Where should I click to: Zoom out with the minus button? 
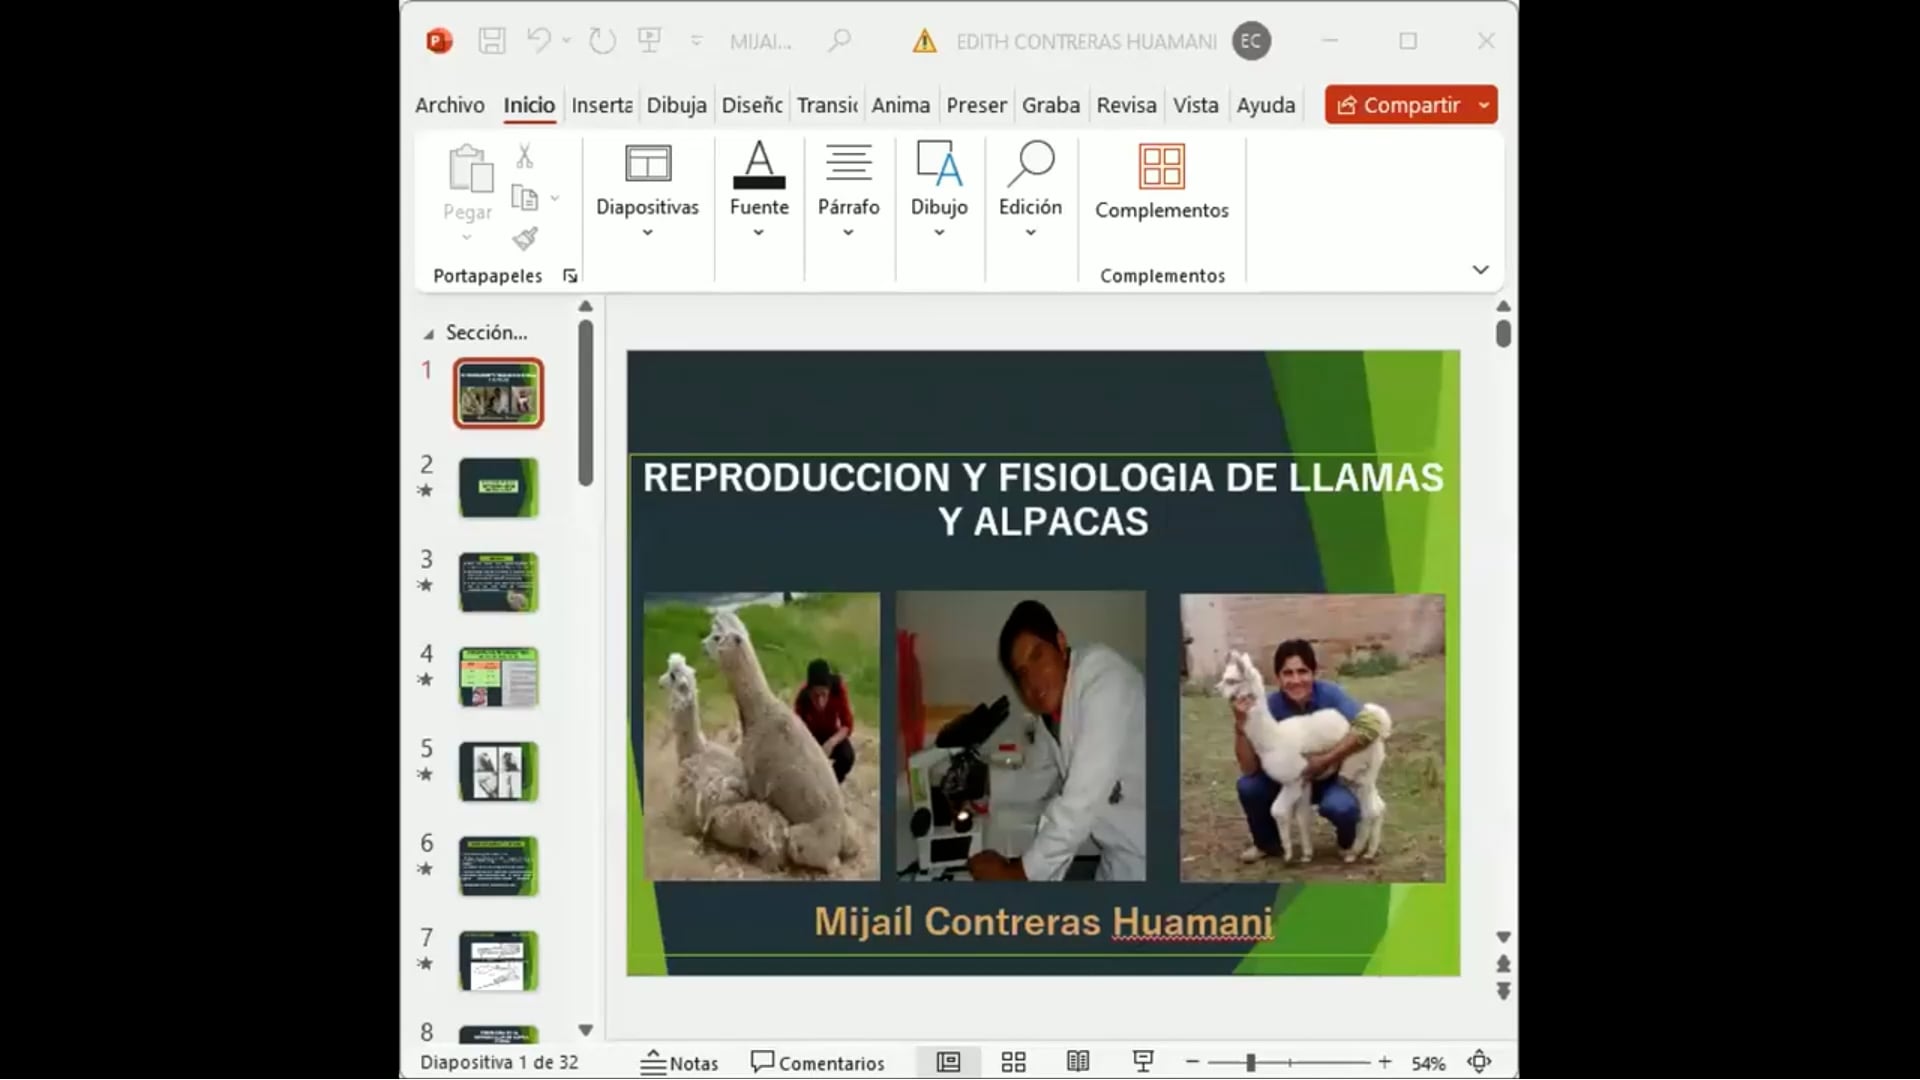pos(1192,1062)
